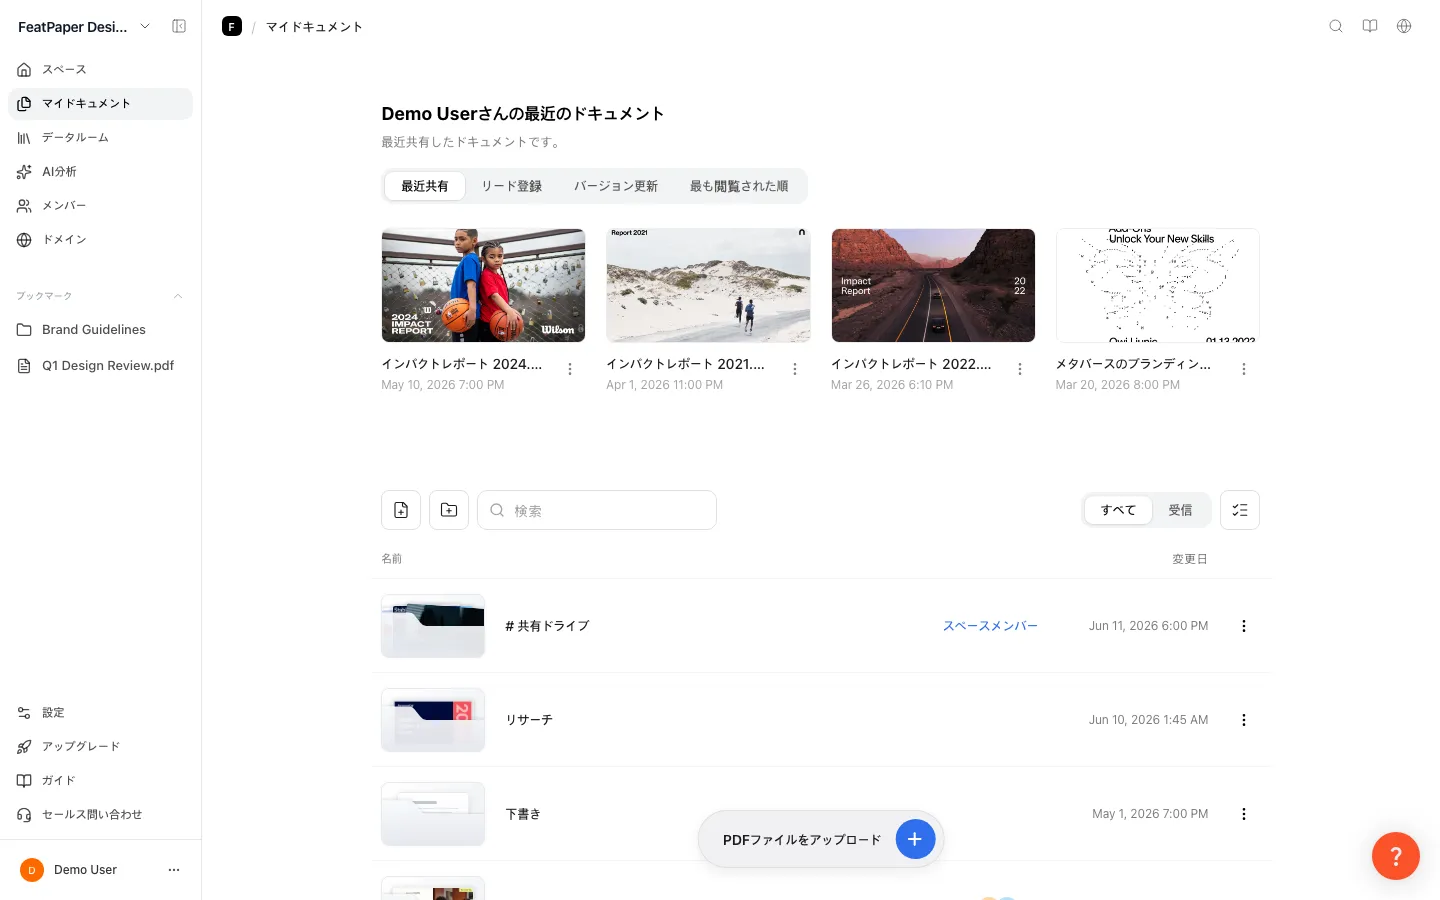Open the # 共有ドライブ folder
Viewport: 1440px width, 900px height.
548,626
